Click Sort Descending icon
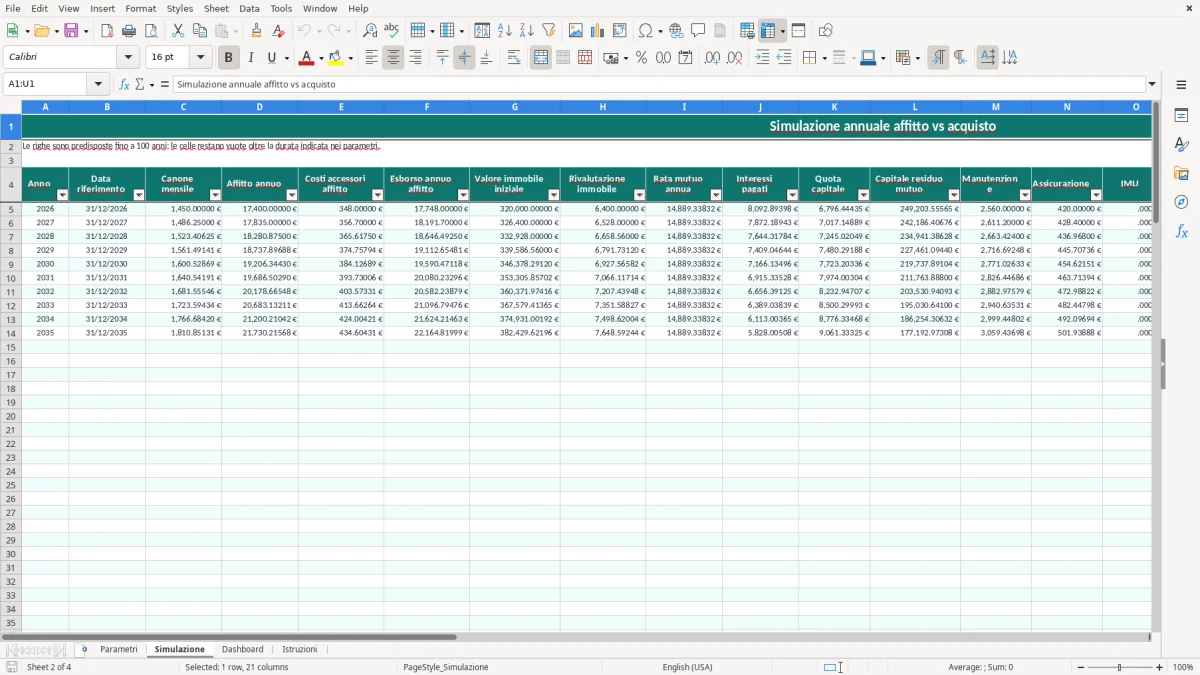Image resolution: width=1200 pixels, height=675 pixels. [527, 31]
